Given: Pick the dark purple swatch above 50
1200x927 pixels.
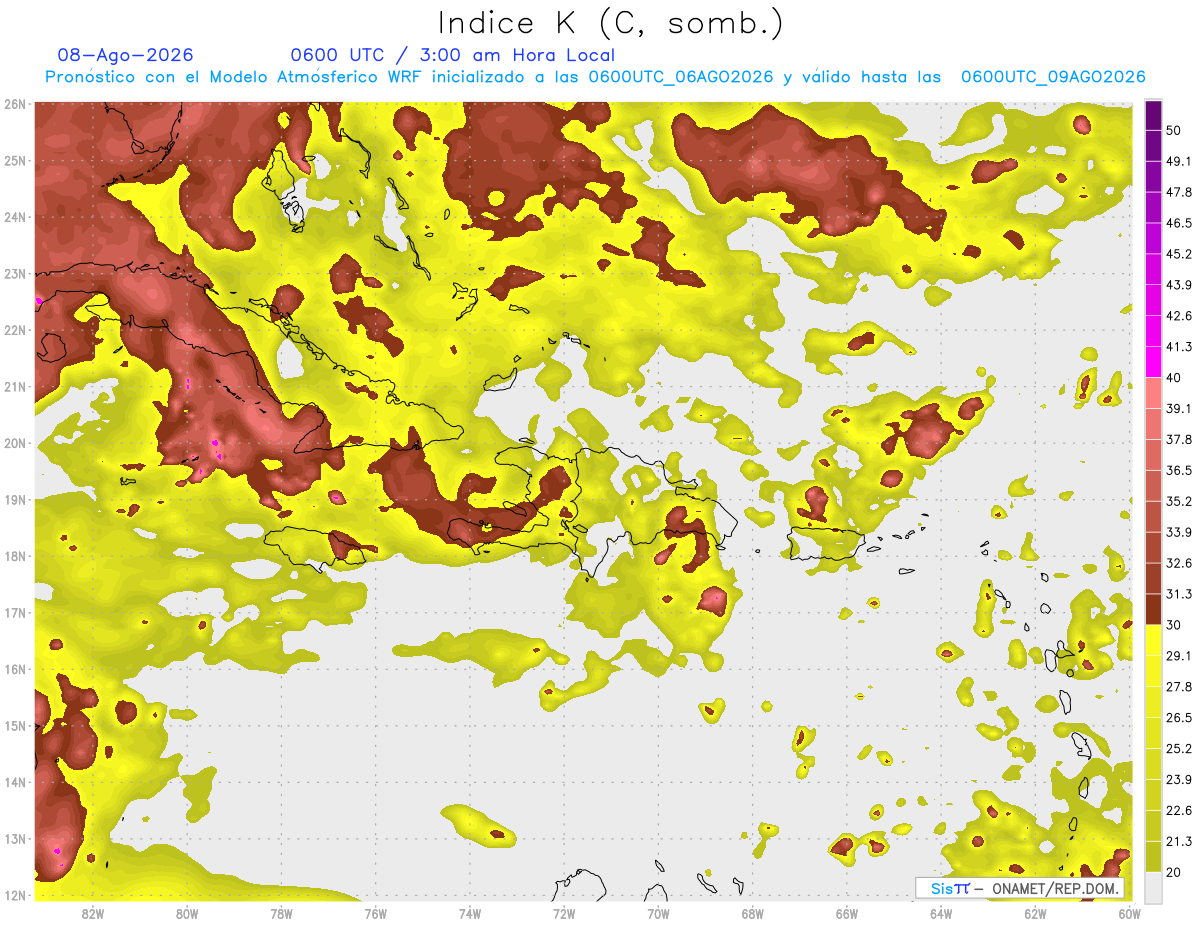Looking at the screenshot, I should click(1153, 115).
